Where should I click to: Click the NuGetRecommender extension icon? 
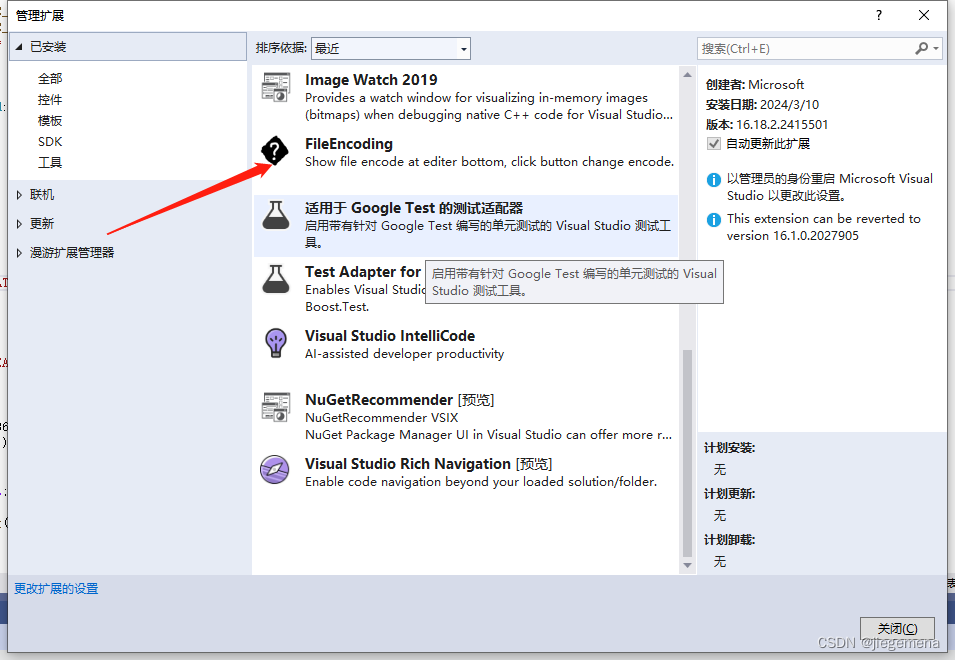(x=276, y=407)
